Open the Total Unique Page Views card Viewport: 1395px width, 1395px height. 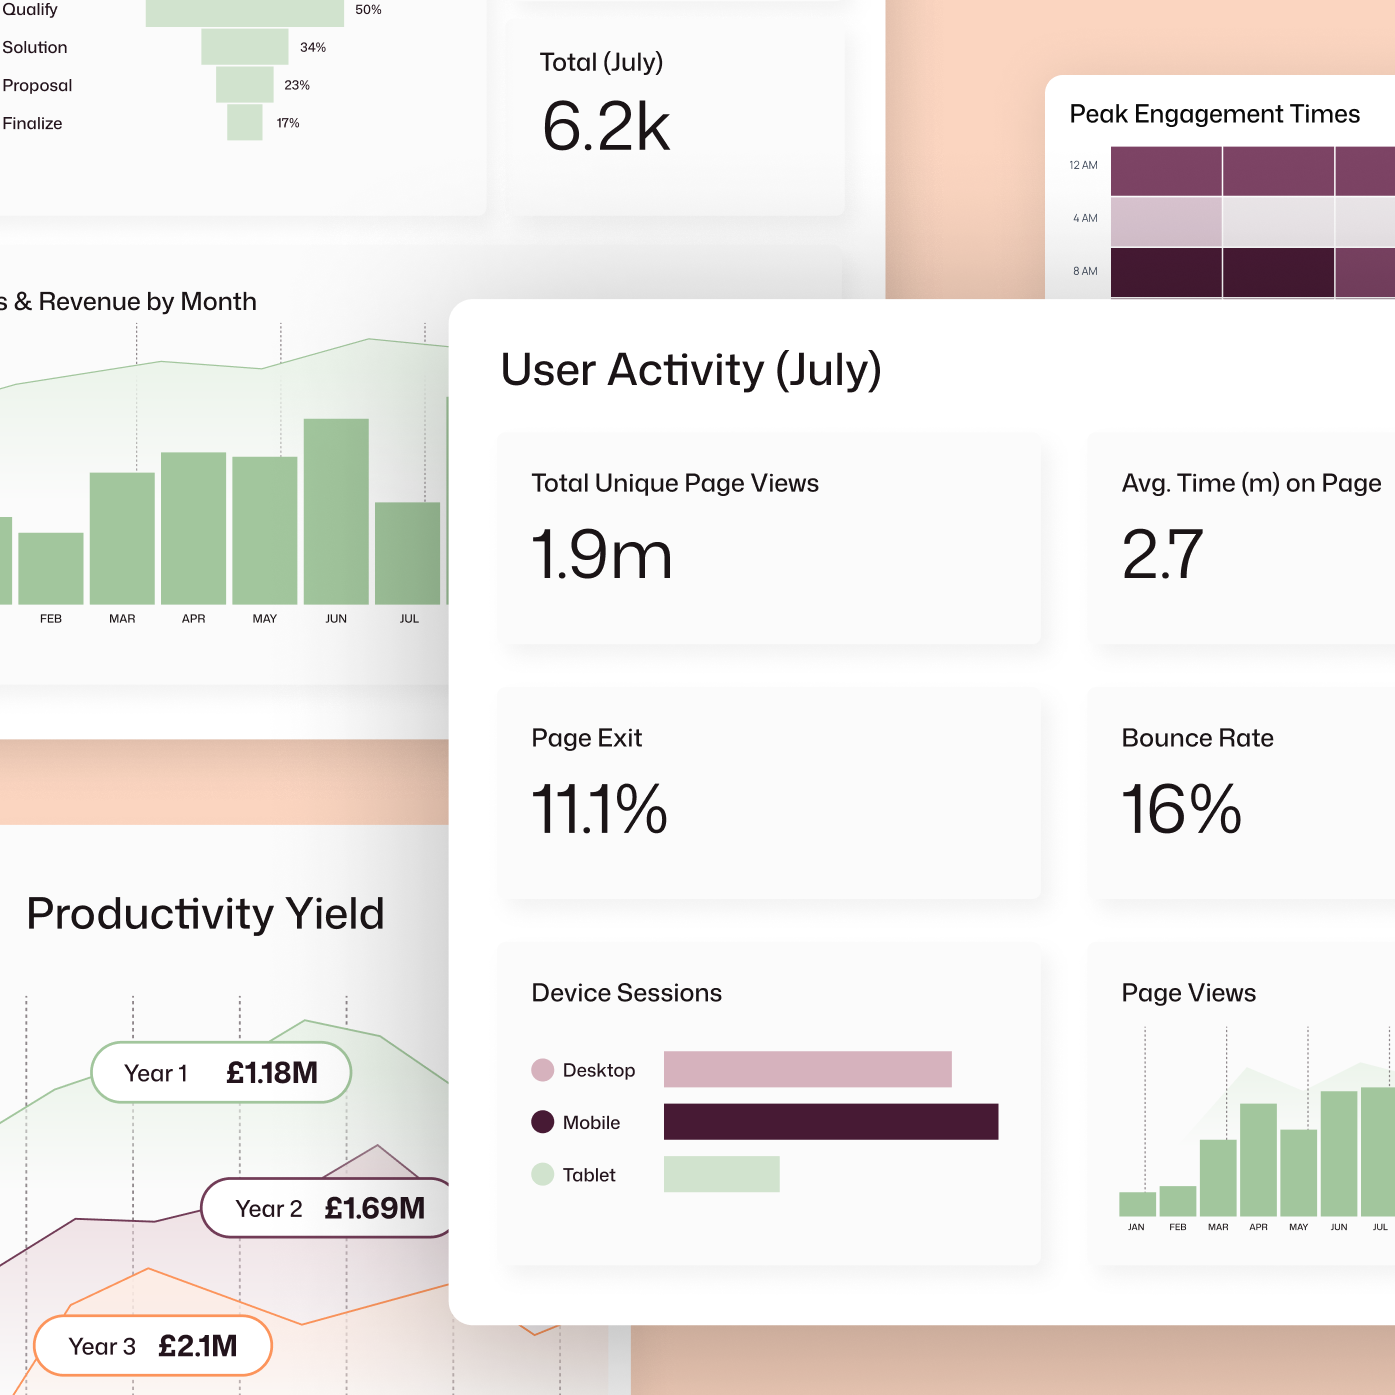click(x=770, y=539)
